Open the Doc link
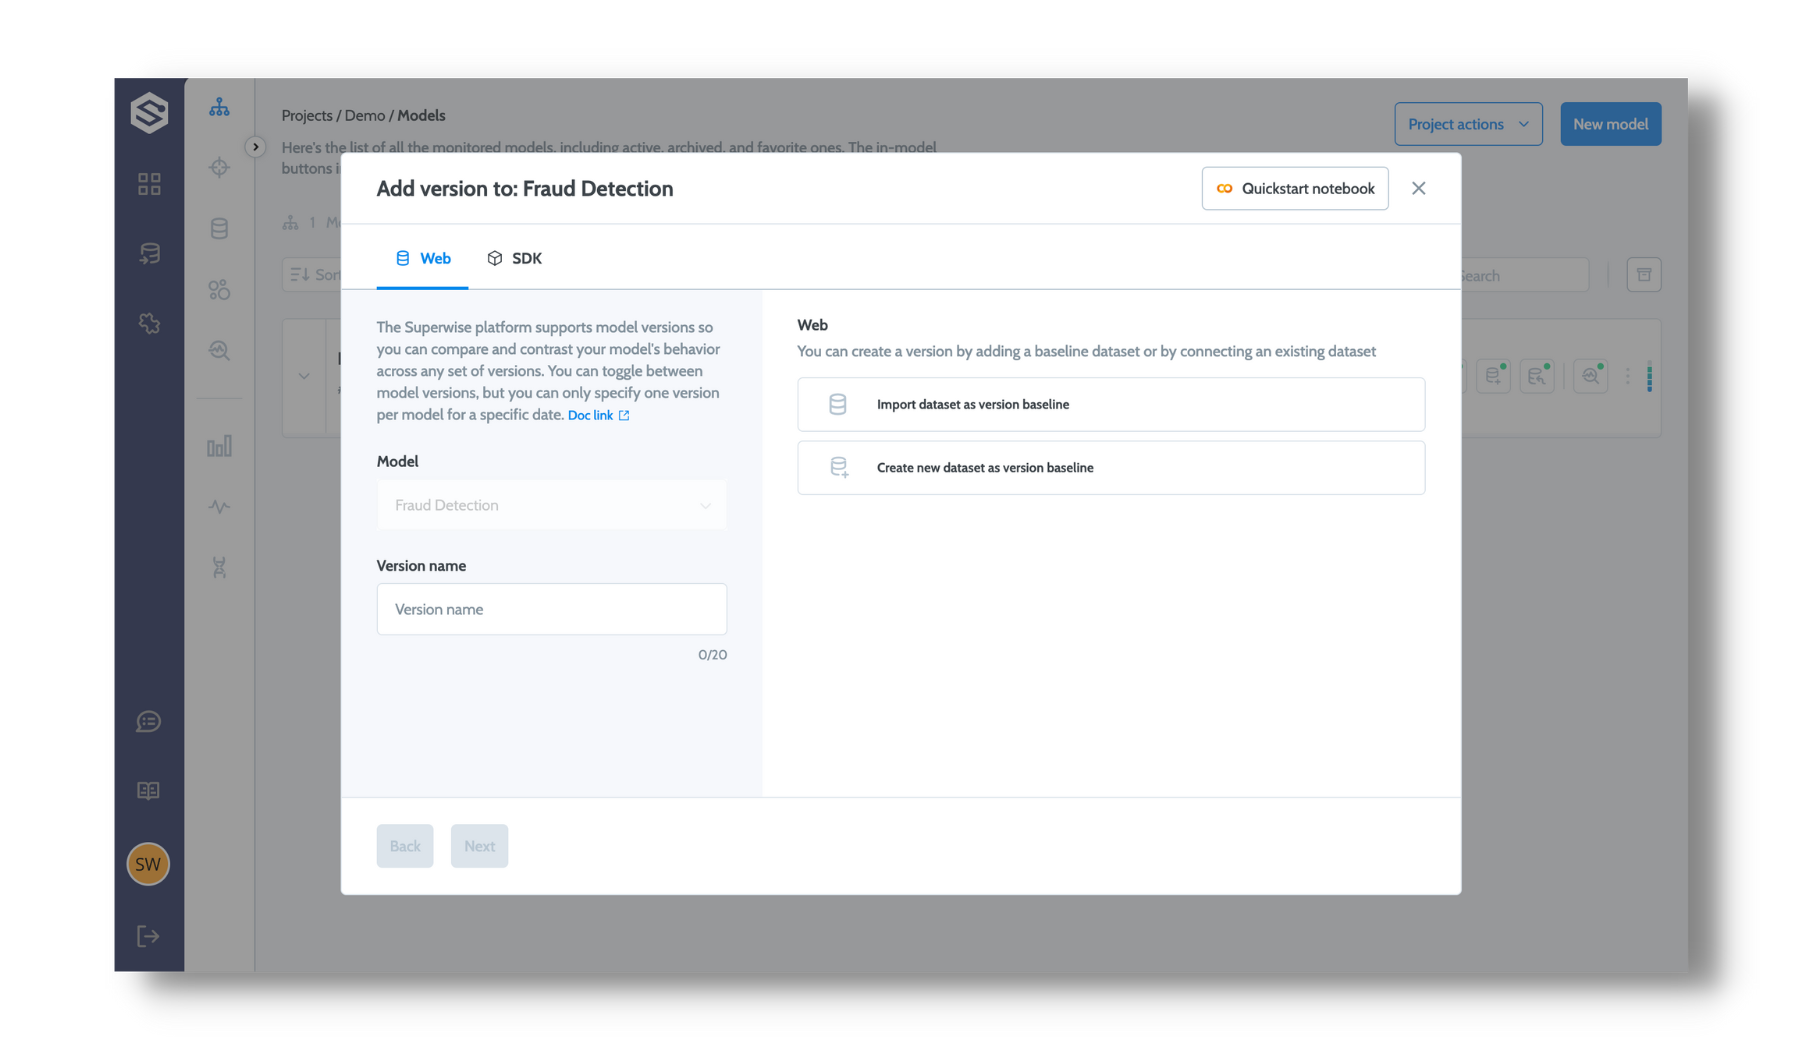1800x1050 pixels. (x=598, y=415)
